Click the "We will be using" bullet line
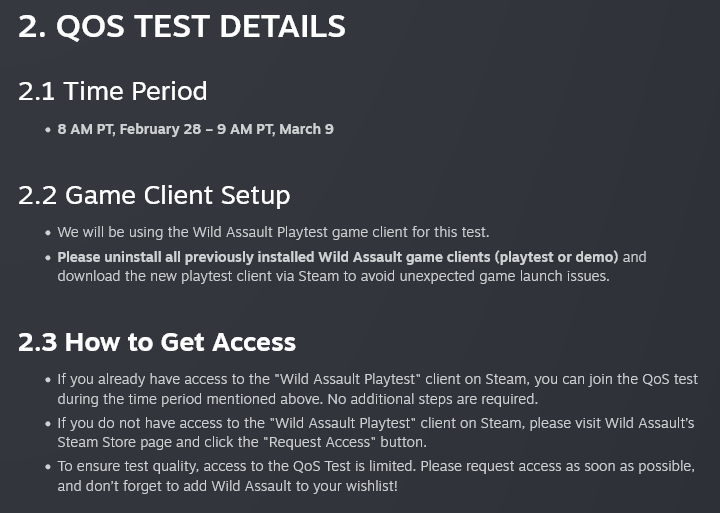The height and width of the screenshot is (513, 720). tap(110, 232)
